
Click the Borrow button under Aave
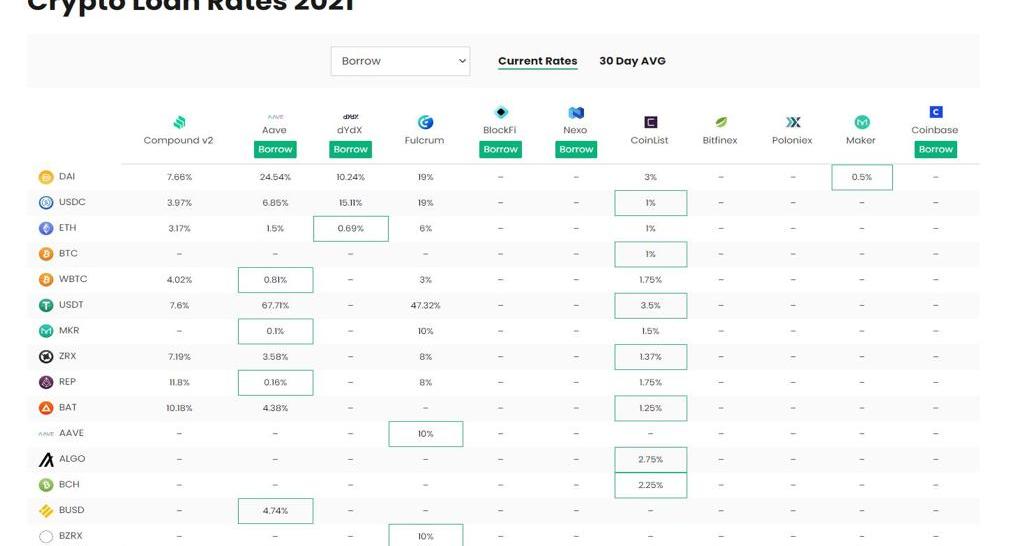pyautogui.click(x=275, y=149)
